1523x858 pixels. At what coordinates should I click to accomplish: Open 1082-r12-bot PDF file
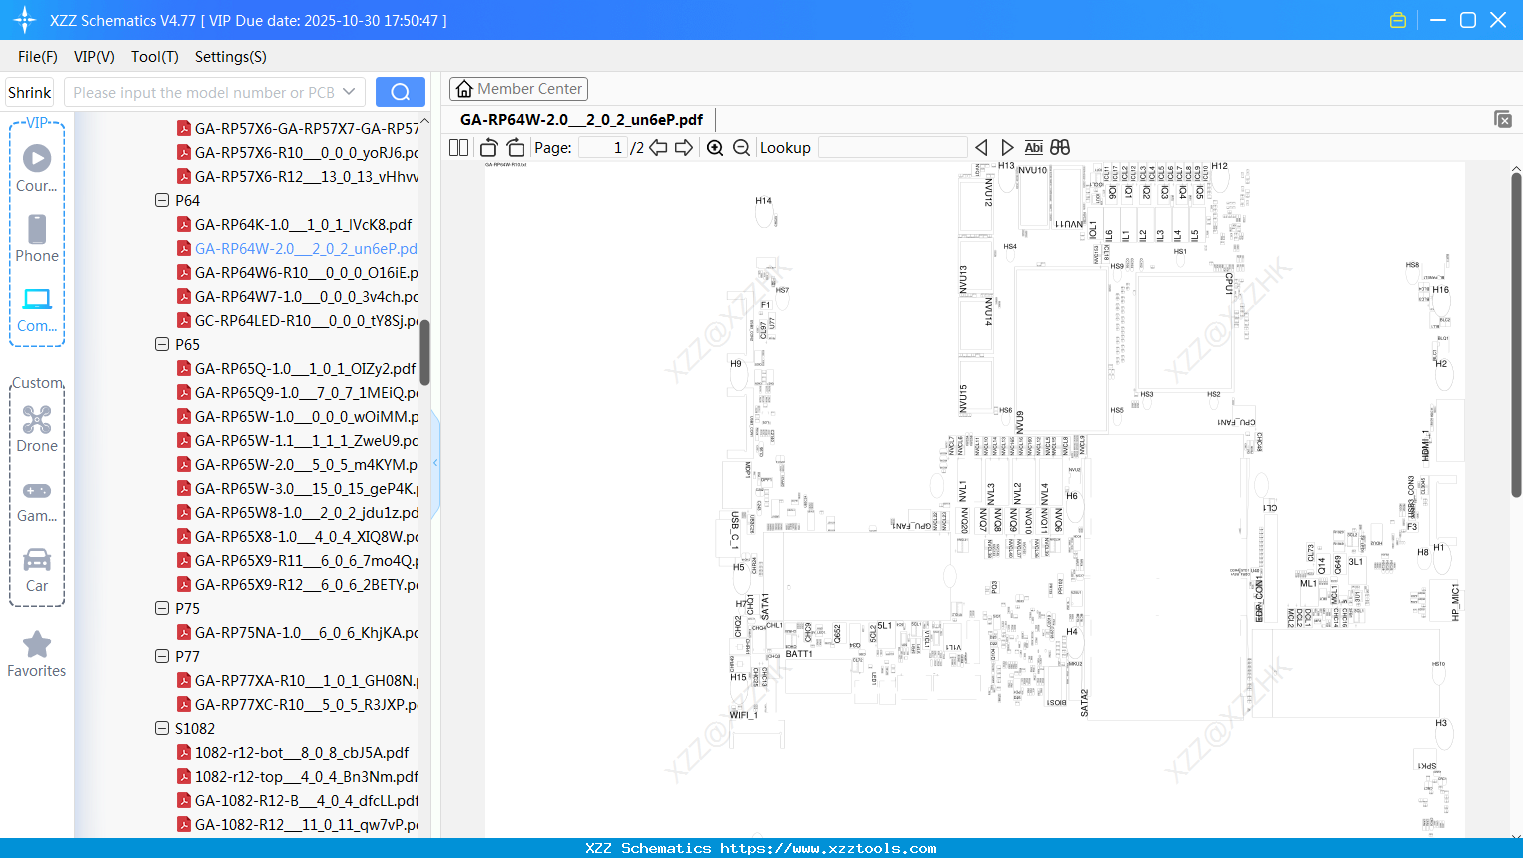pos(293,752)
